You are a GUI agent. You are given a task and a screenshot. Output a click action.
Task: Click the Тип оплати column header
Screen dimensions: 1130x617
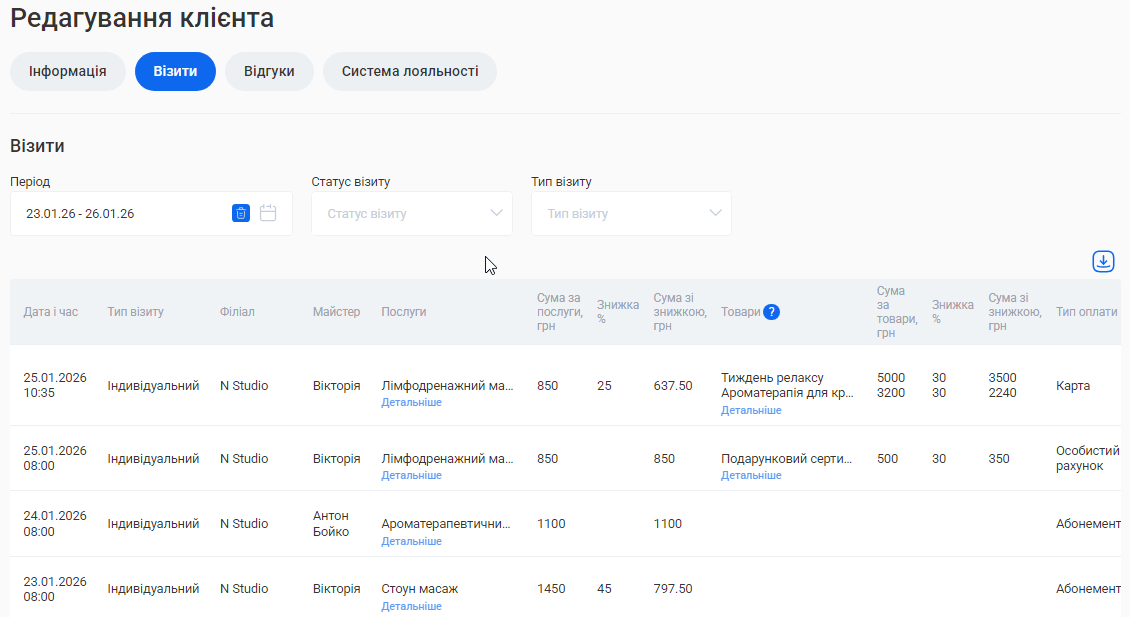[1086, 312]
